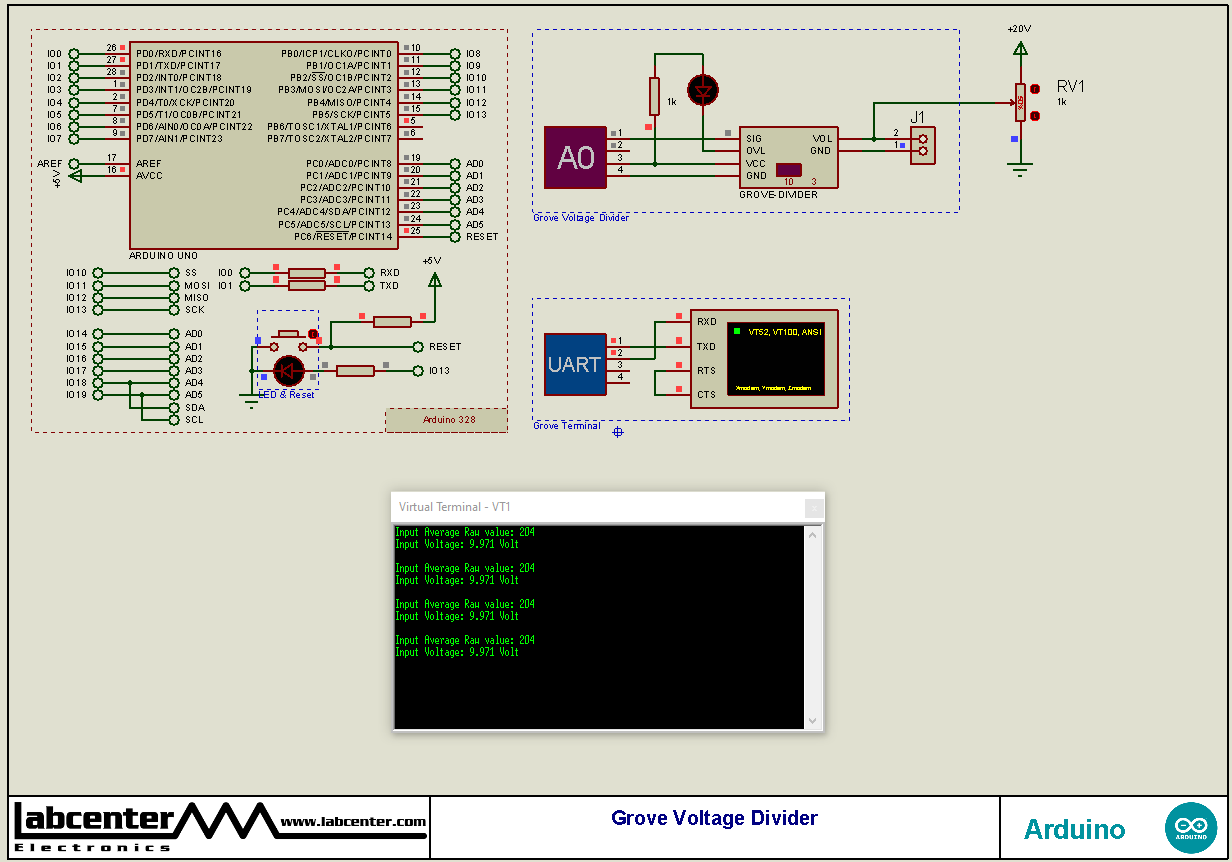
Task: Select the red LED in the Grove Voltage Divider circuit
Action: [x=702, y=90]
